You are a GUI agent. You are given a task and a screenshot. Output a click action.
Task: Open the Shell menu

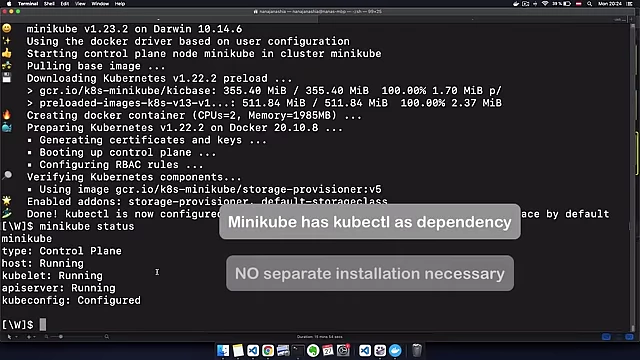(x=49, y=4)
